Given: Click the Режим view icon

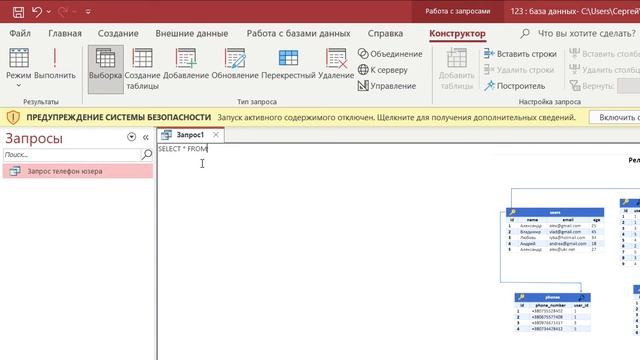Looking at the screenshot, I should click(x=19, y=58).
